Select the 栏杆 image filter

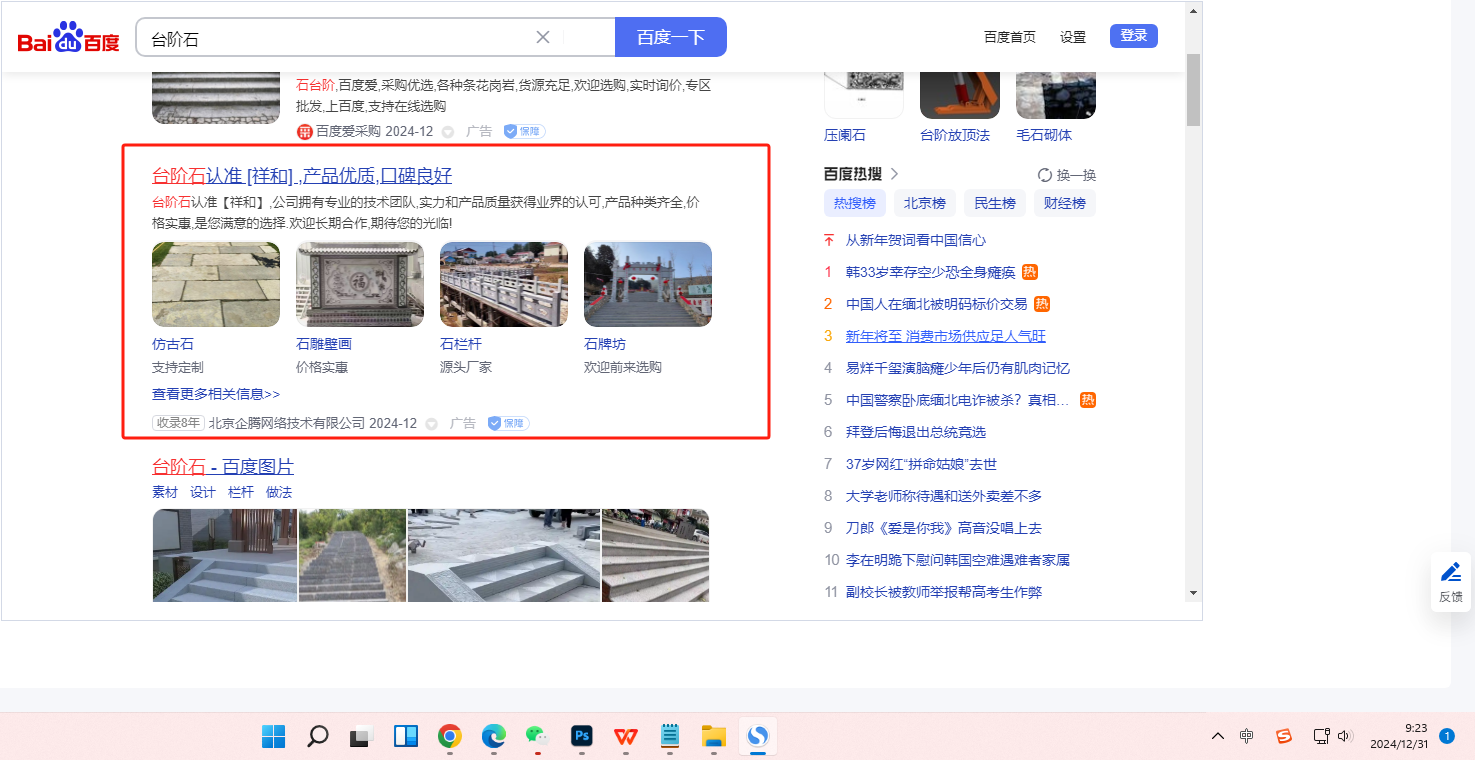[241, 492]
